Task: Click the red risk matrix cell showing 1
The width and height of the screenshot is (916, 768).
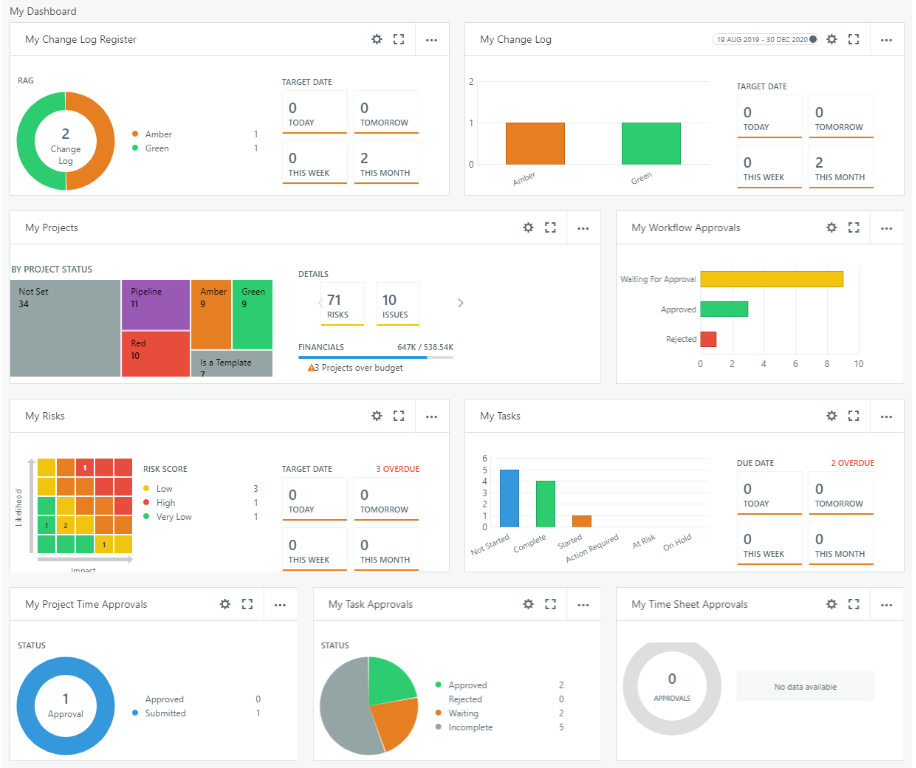Action: 85,468
